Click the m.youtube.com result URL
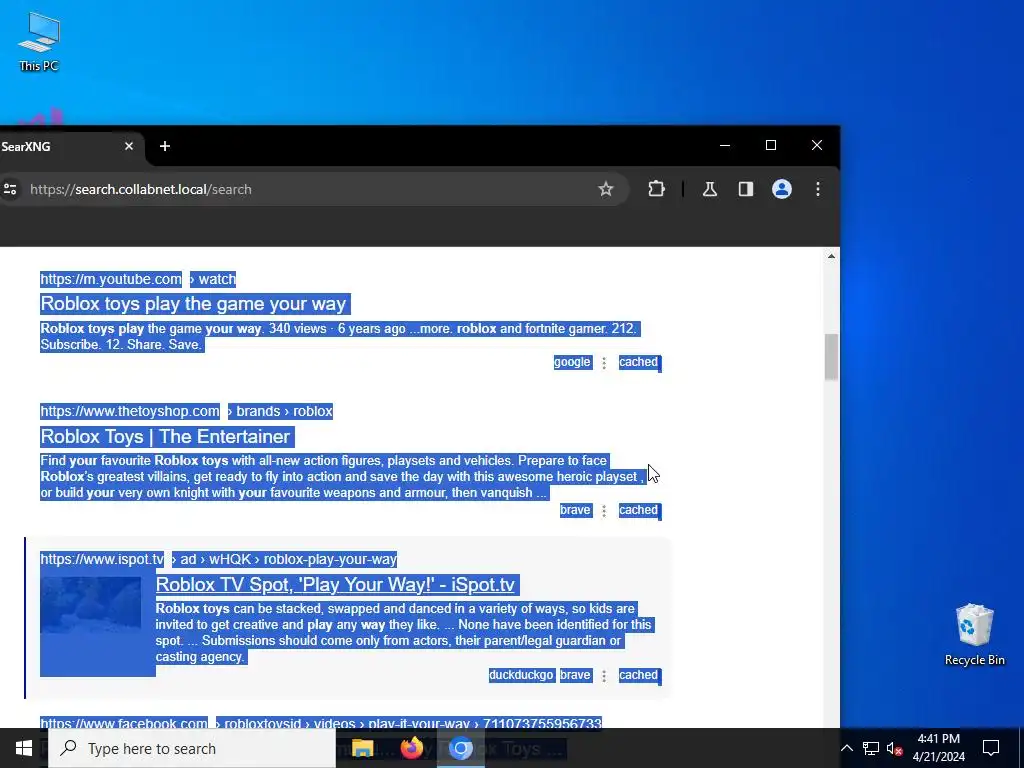Image resolution: width=1024 pixels, height=768 pixels. point(111,280)
